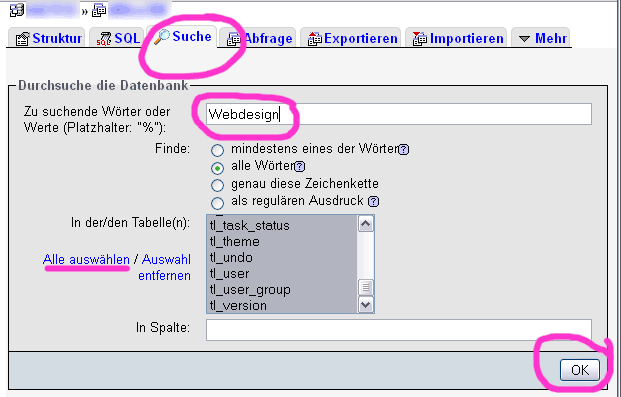
Task: Open help for 'mindestens eines der Wörter'
Action: point(404,149)
